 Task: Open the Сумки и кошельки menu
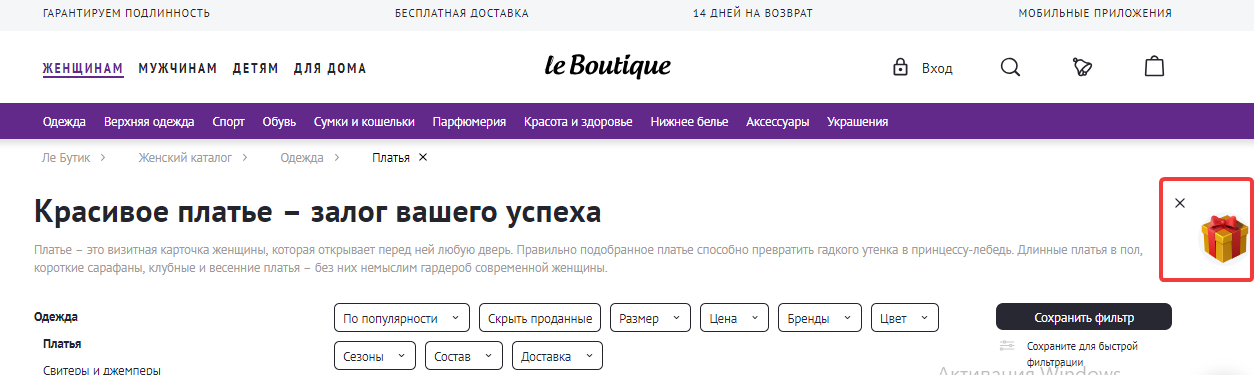364,122
